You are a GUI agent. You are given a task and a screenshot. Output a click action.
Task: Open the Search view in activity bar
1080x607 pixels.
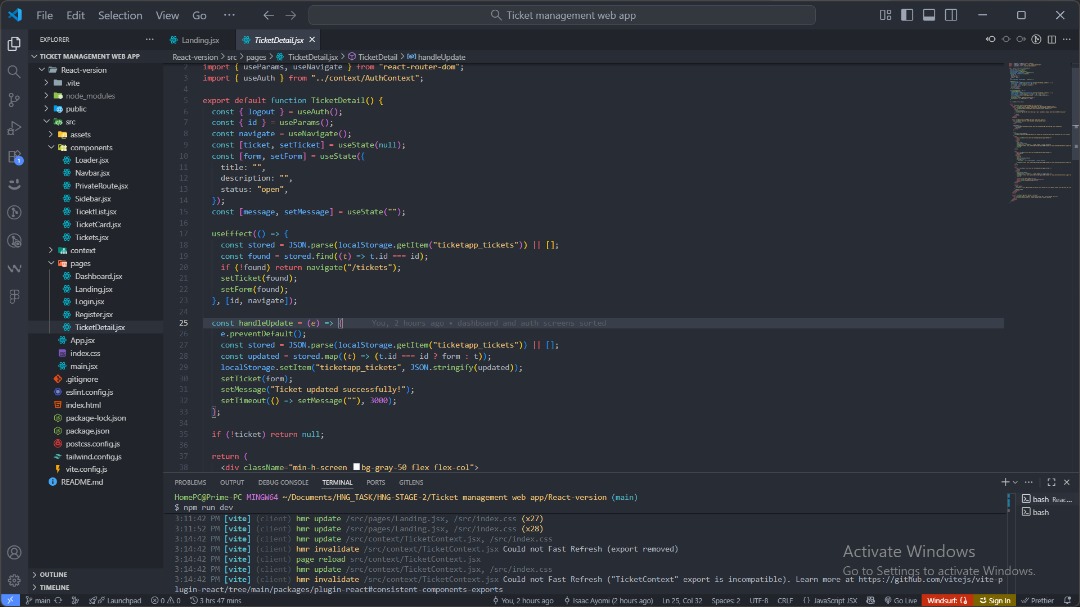(x=14, y=72)
